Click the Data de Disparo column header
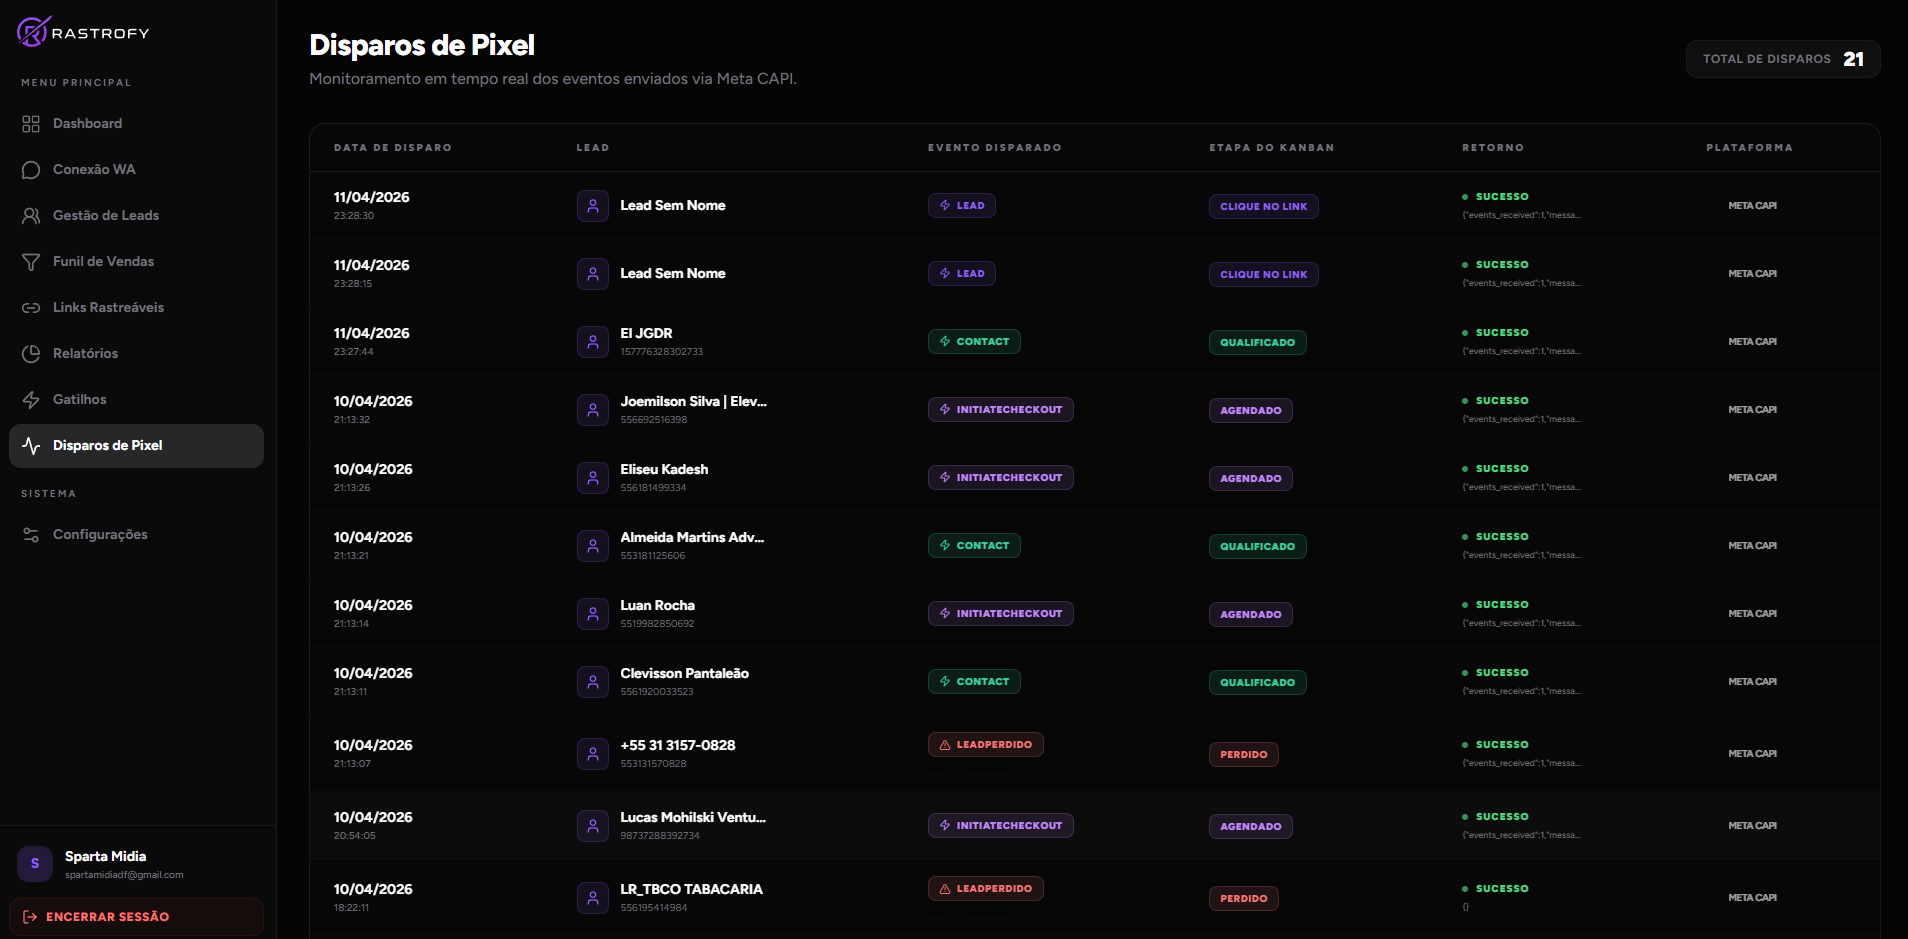This screenshot has width=1908, height=939. [392, 148]
